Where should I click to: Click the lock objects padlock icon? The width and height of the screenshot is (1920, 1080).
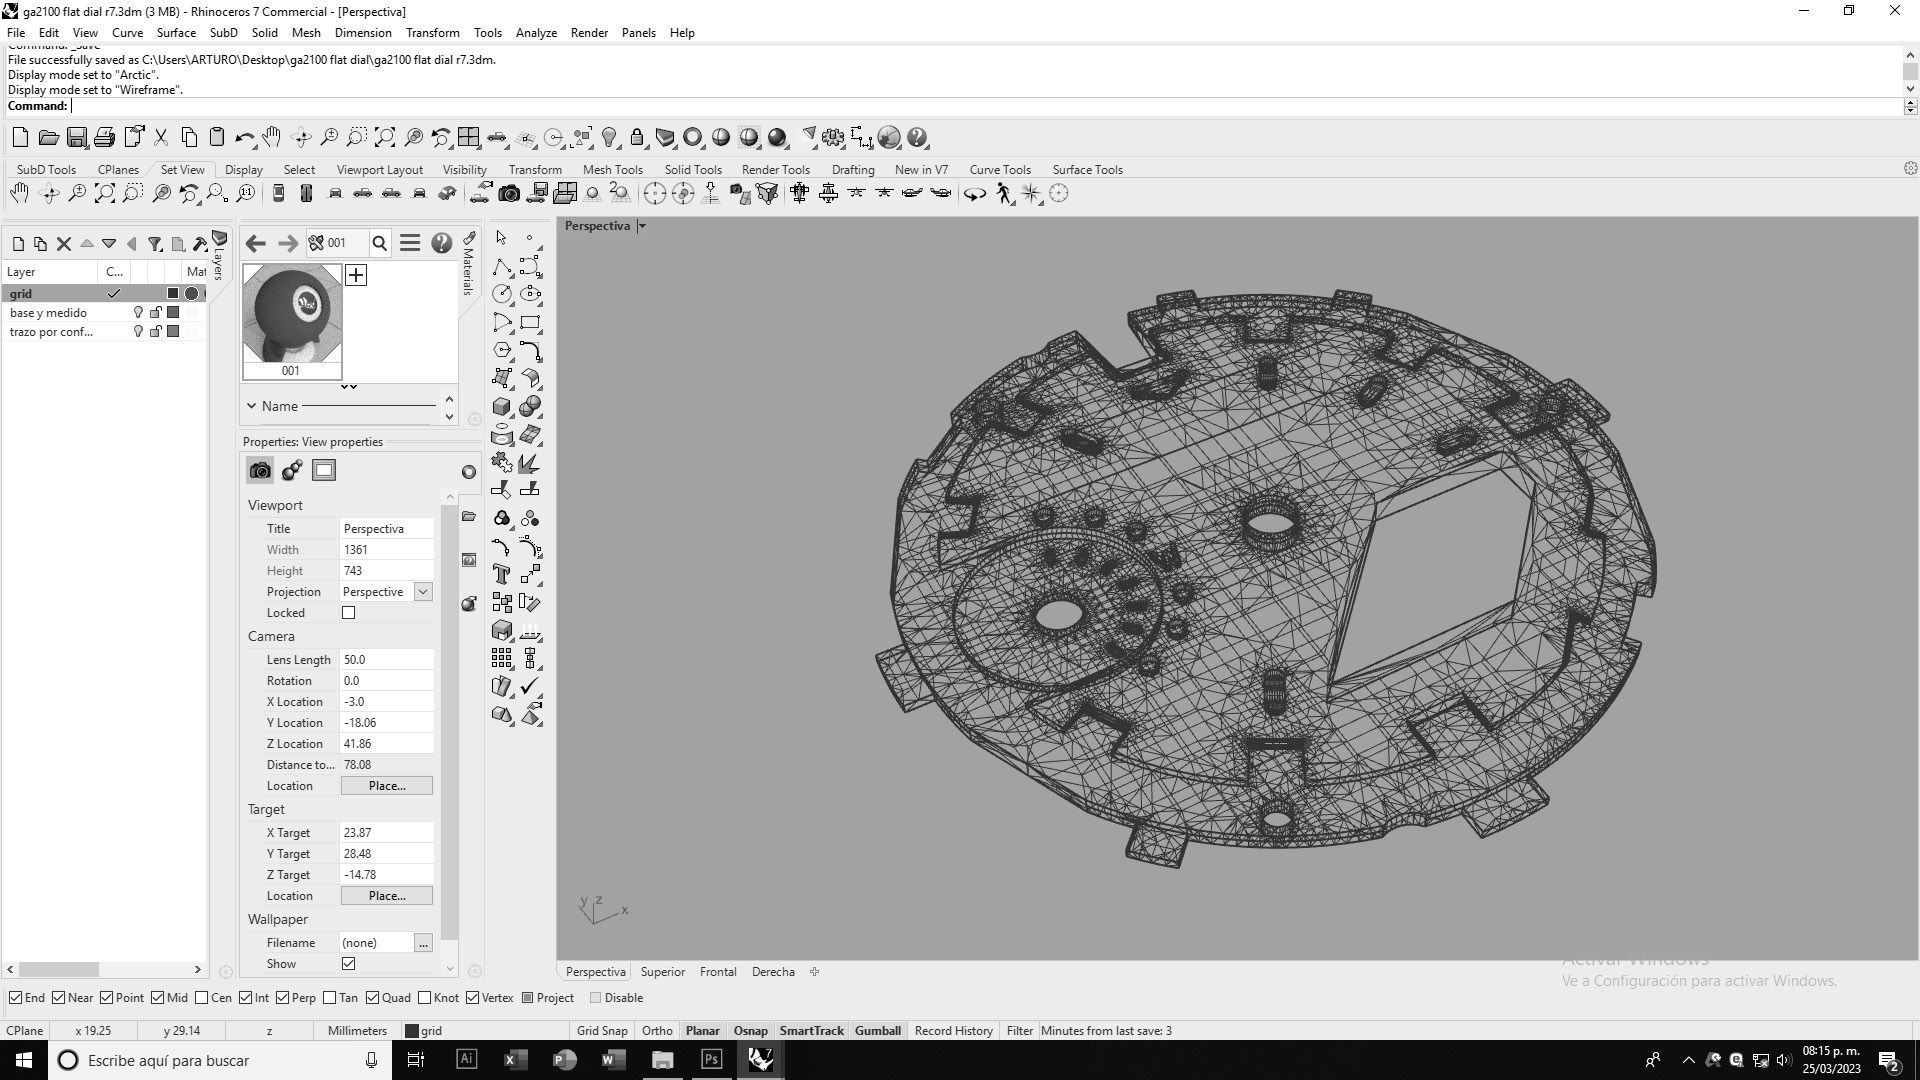(x=637, y=138)
